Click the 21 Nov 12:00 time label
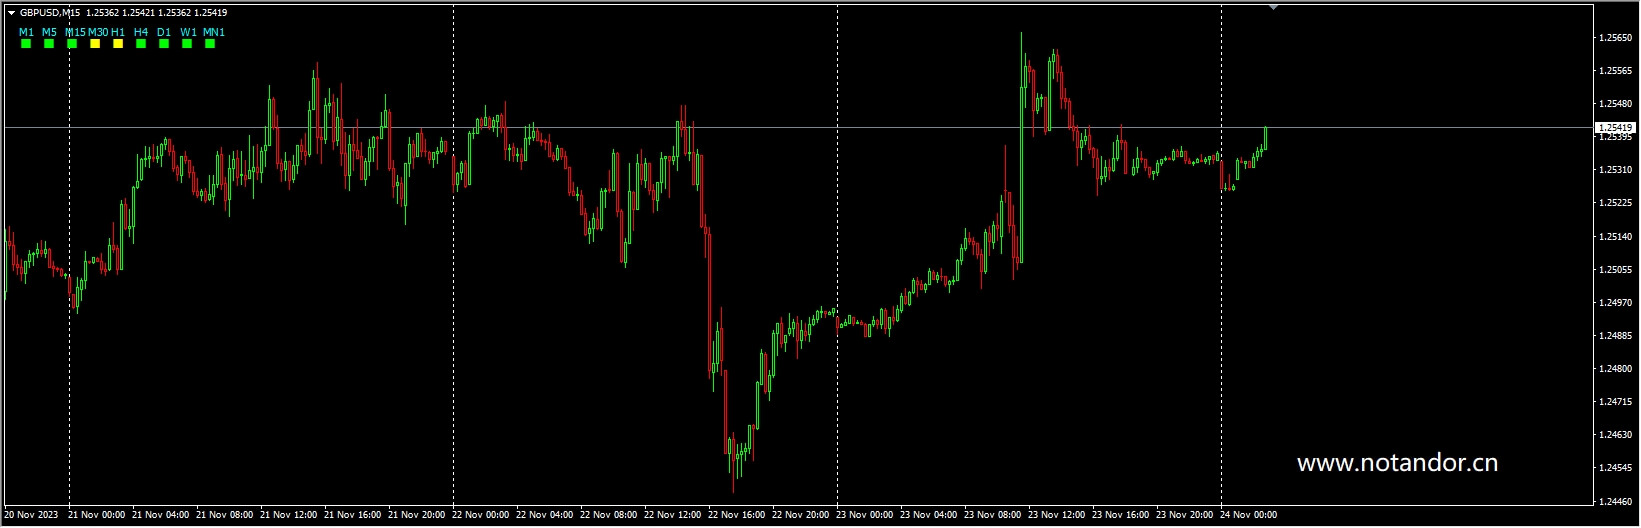Image resolution: width=1641 pixels, height=528 pixels. [290, 516]
